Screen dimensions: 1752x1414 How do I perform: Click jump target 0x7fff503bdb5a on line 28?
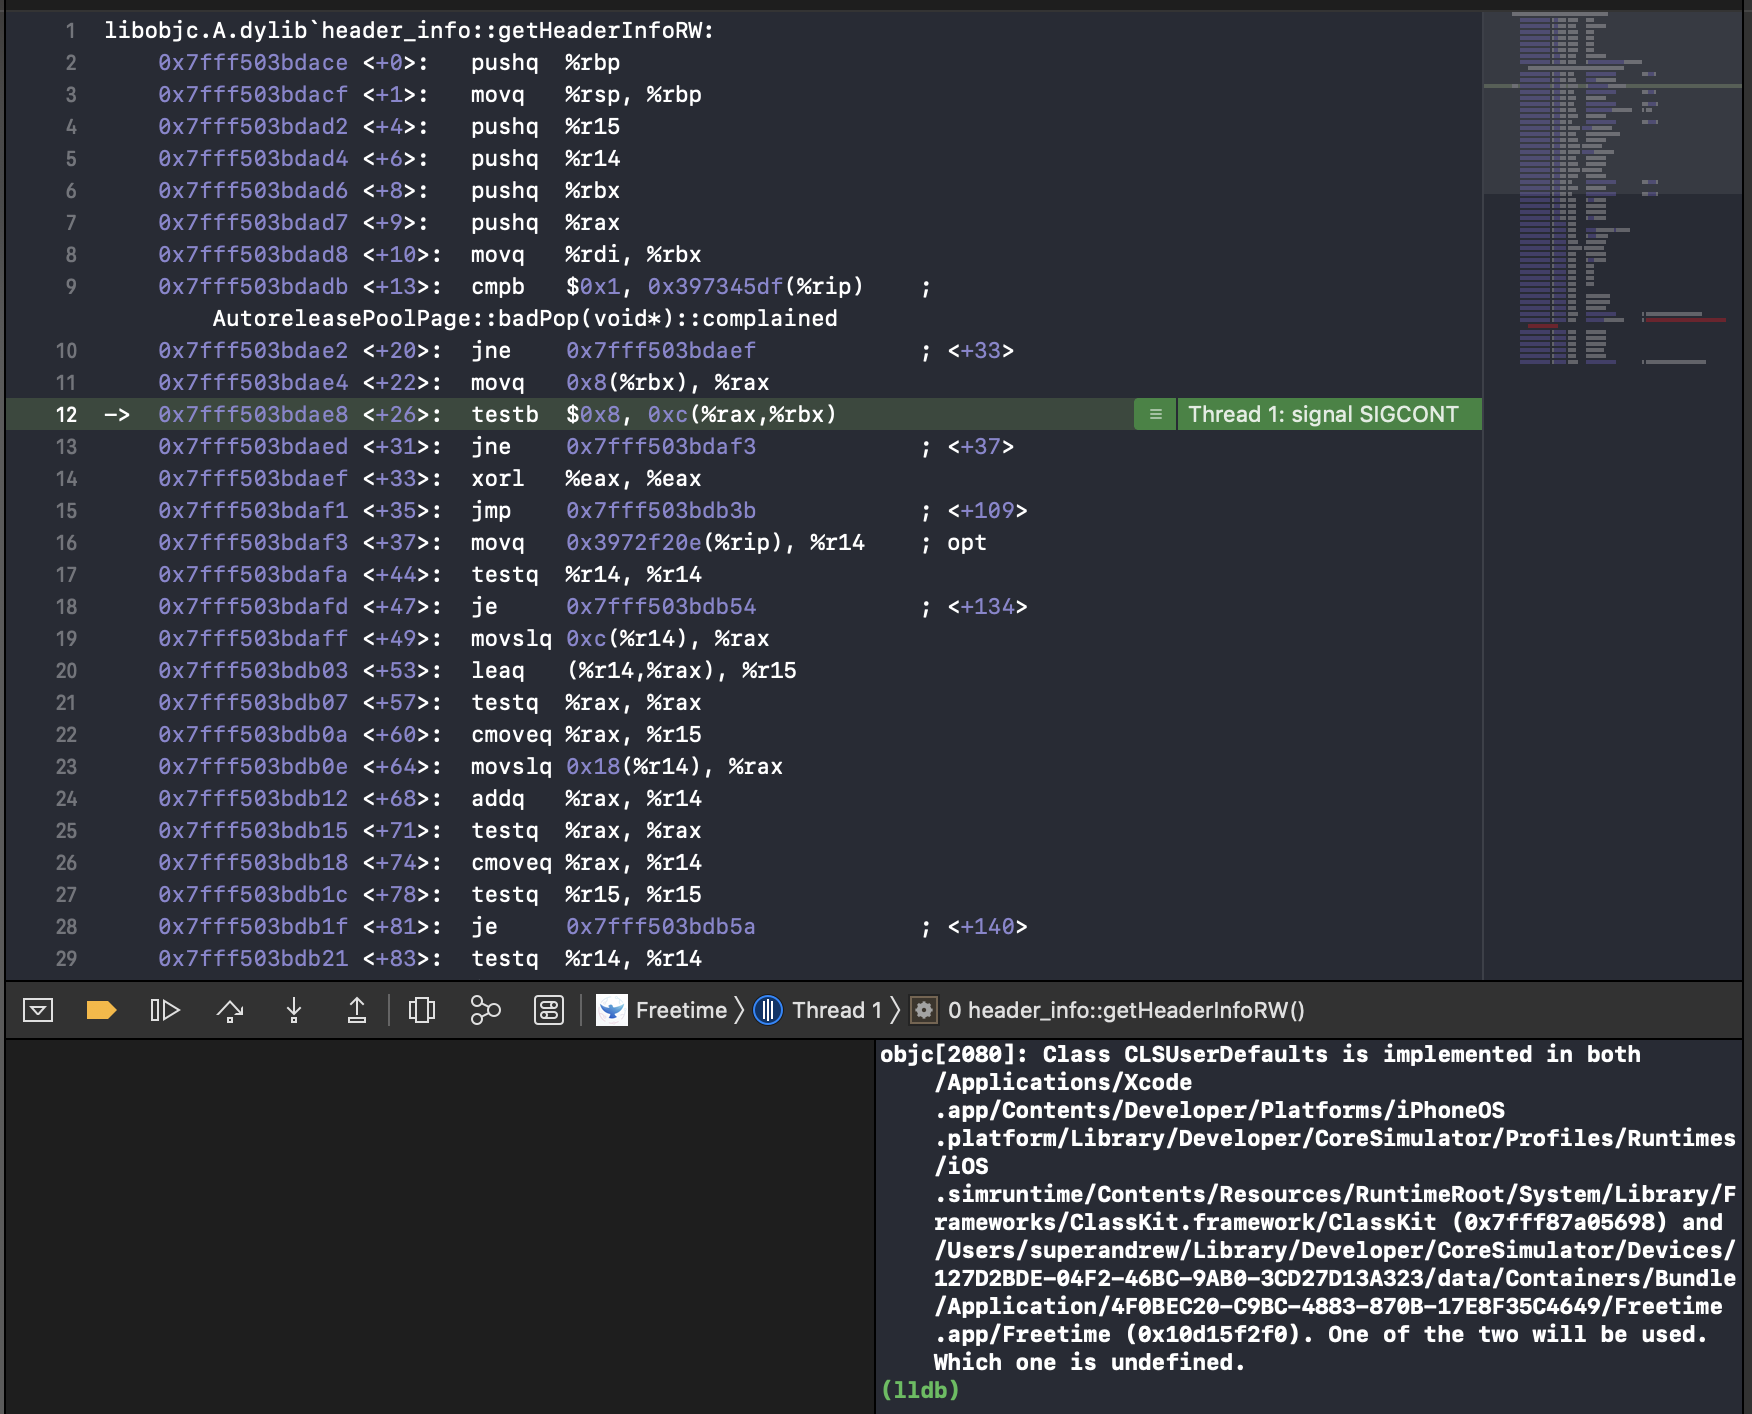pyautogui.click(x=661, y=926)
